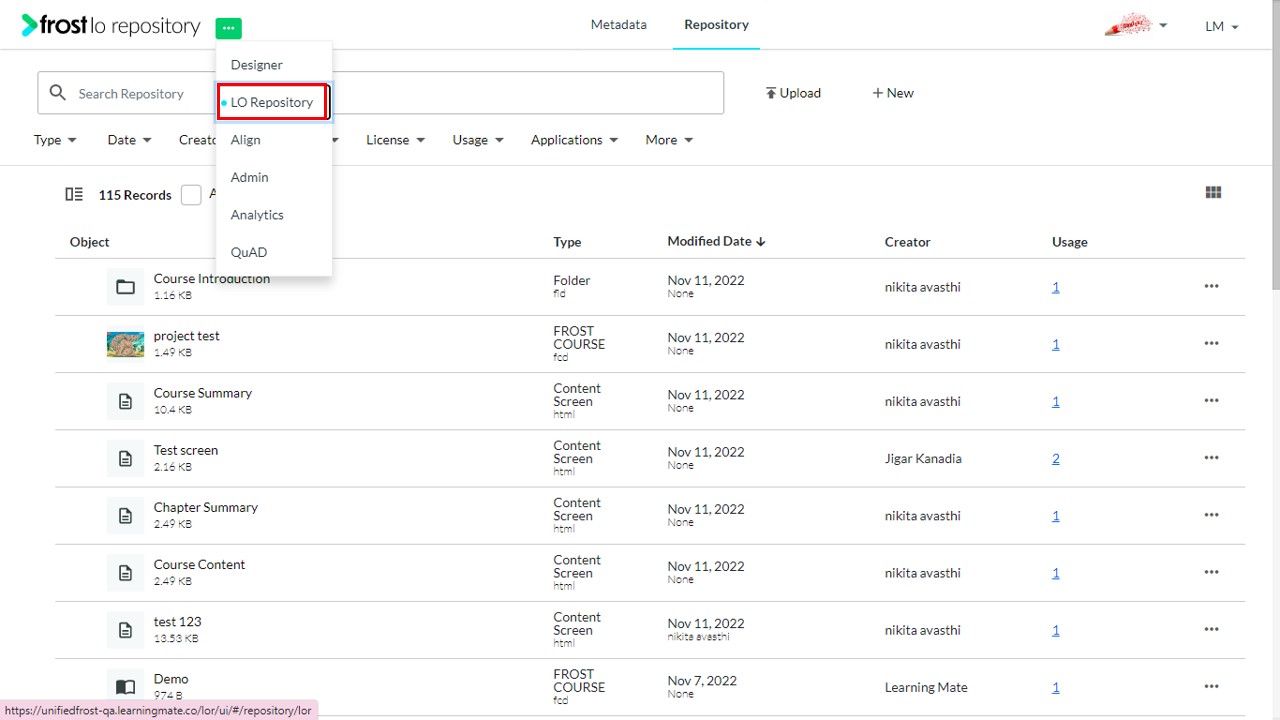Screen dimensions: 1280x720
Task: Expand the License filter dropdown
Action: 395,140
